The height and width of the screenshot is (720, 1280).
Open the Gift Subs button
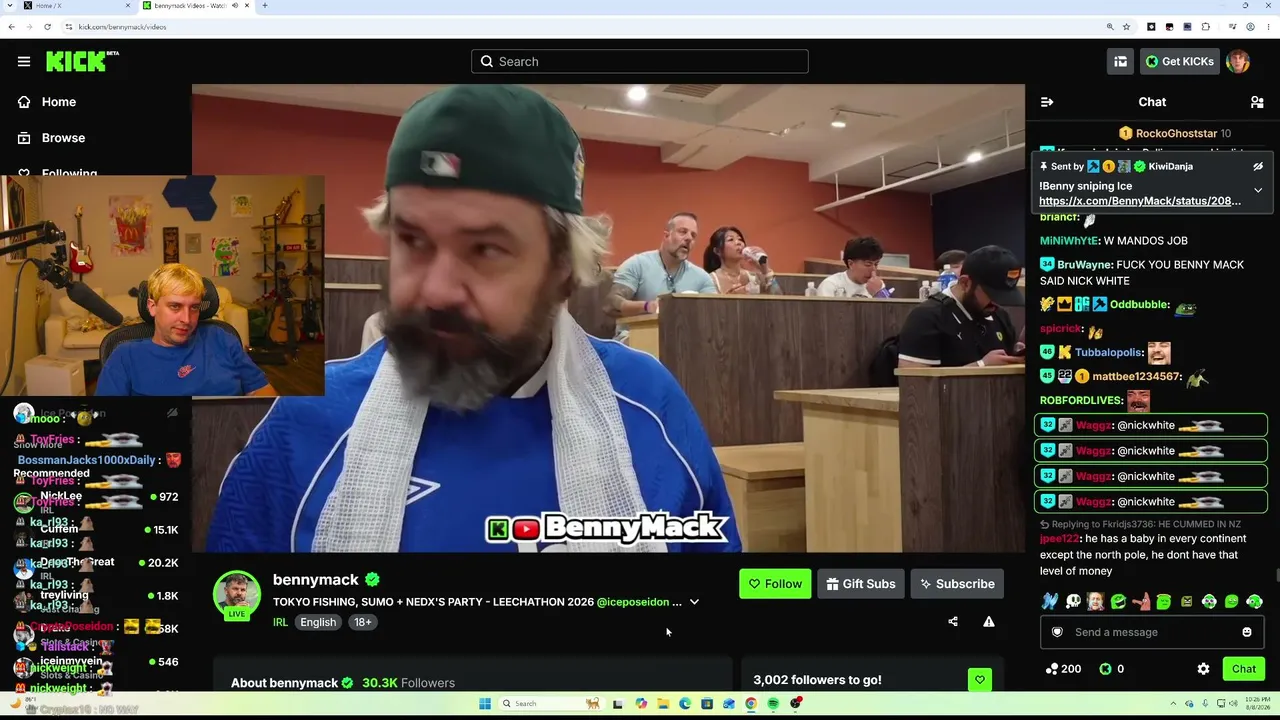tap(861, 584)
